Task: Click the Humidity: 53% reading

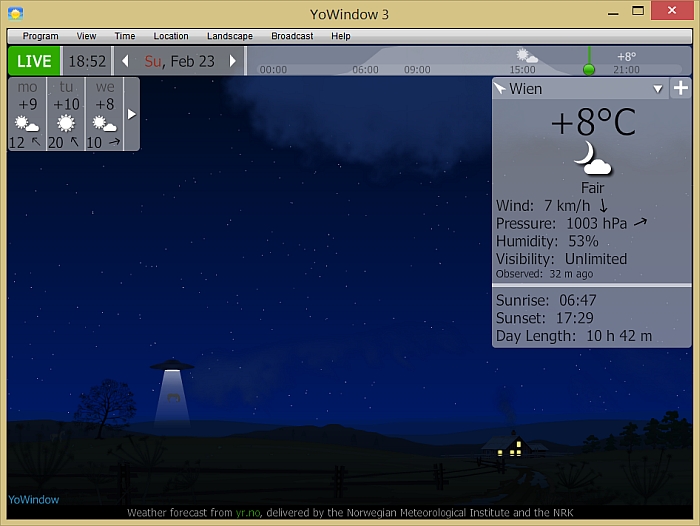Action: click(547, 241)
